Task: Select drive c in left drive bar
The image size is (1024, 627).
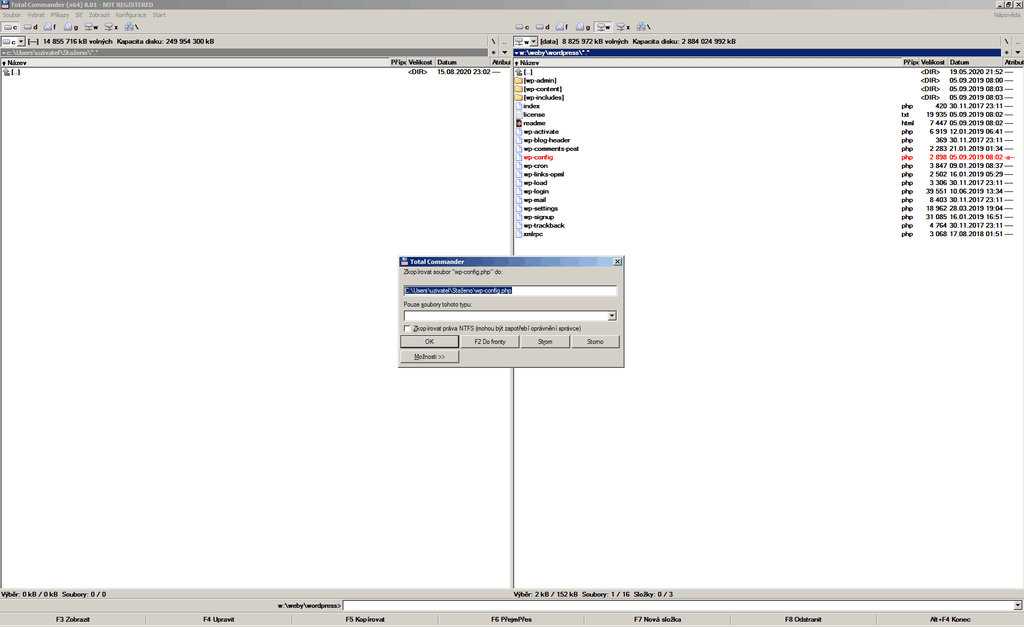Action: click(11, 27)
